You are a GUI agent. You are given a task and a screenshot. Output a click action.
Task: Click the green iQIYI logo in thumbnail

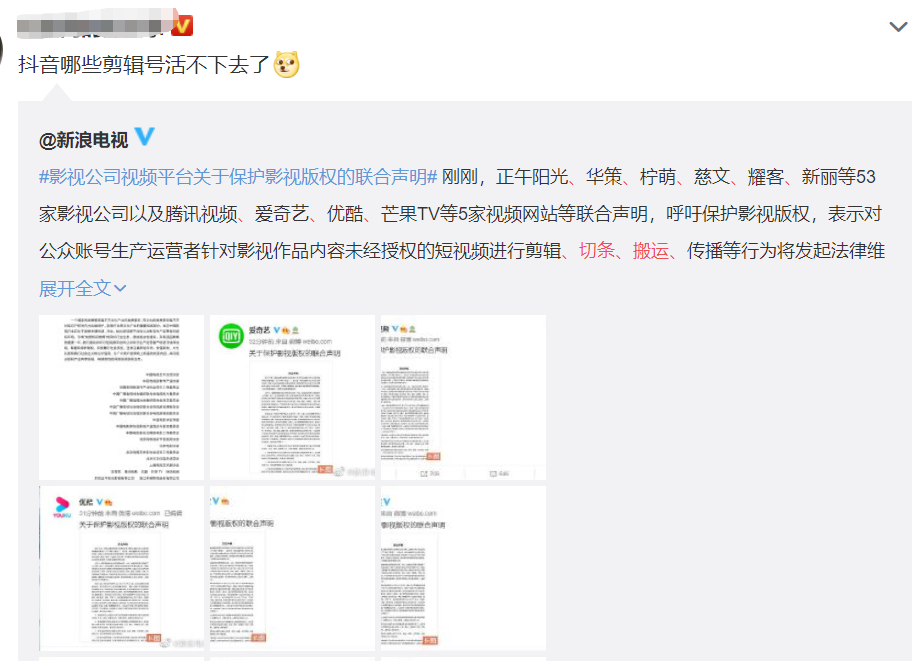(231, 336)
